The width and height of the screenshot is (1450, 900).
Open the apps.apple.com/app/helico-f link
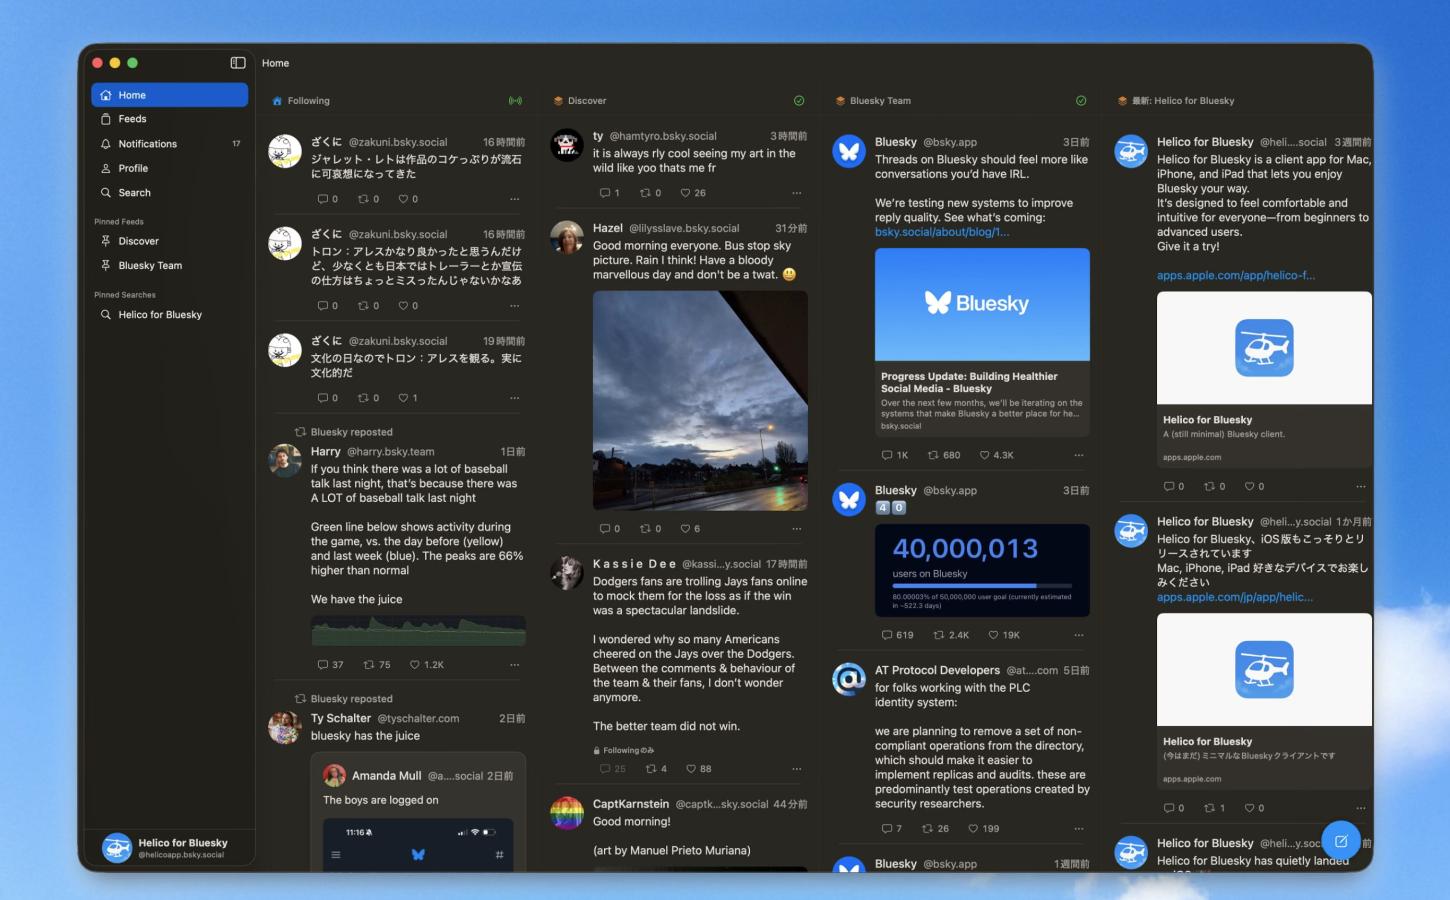coord(1236,276)
